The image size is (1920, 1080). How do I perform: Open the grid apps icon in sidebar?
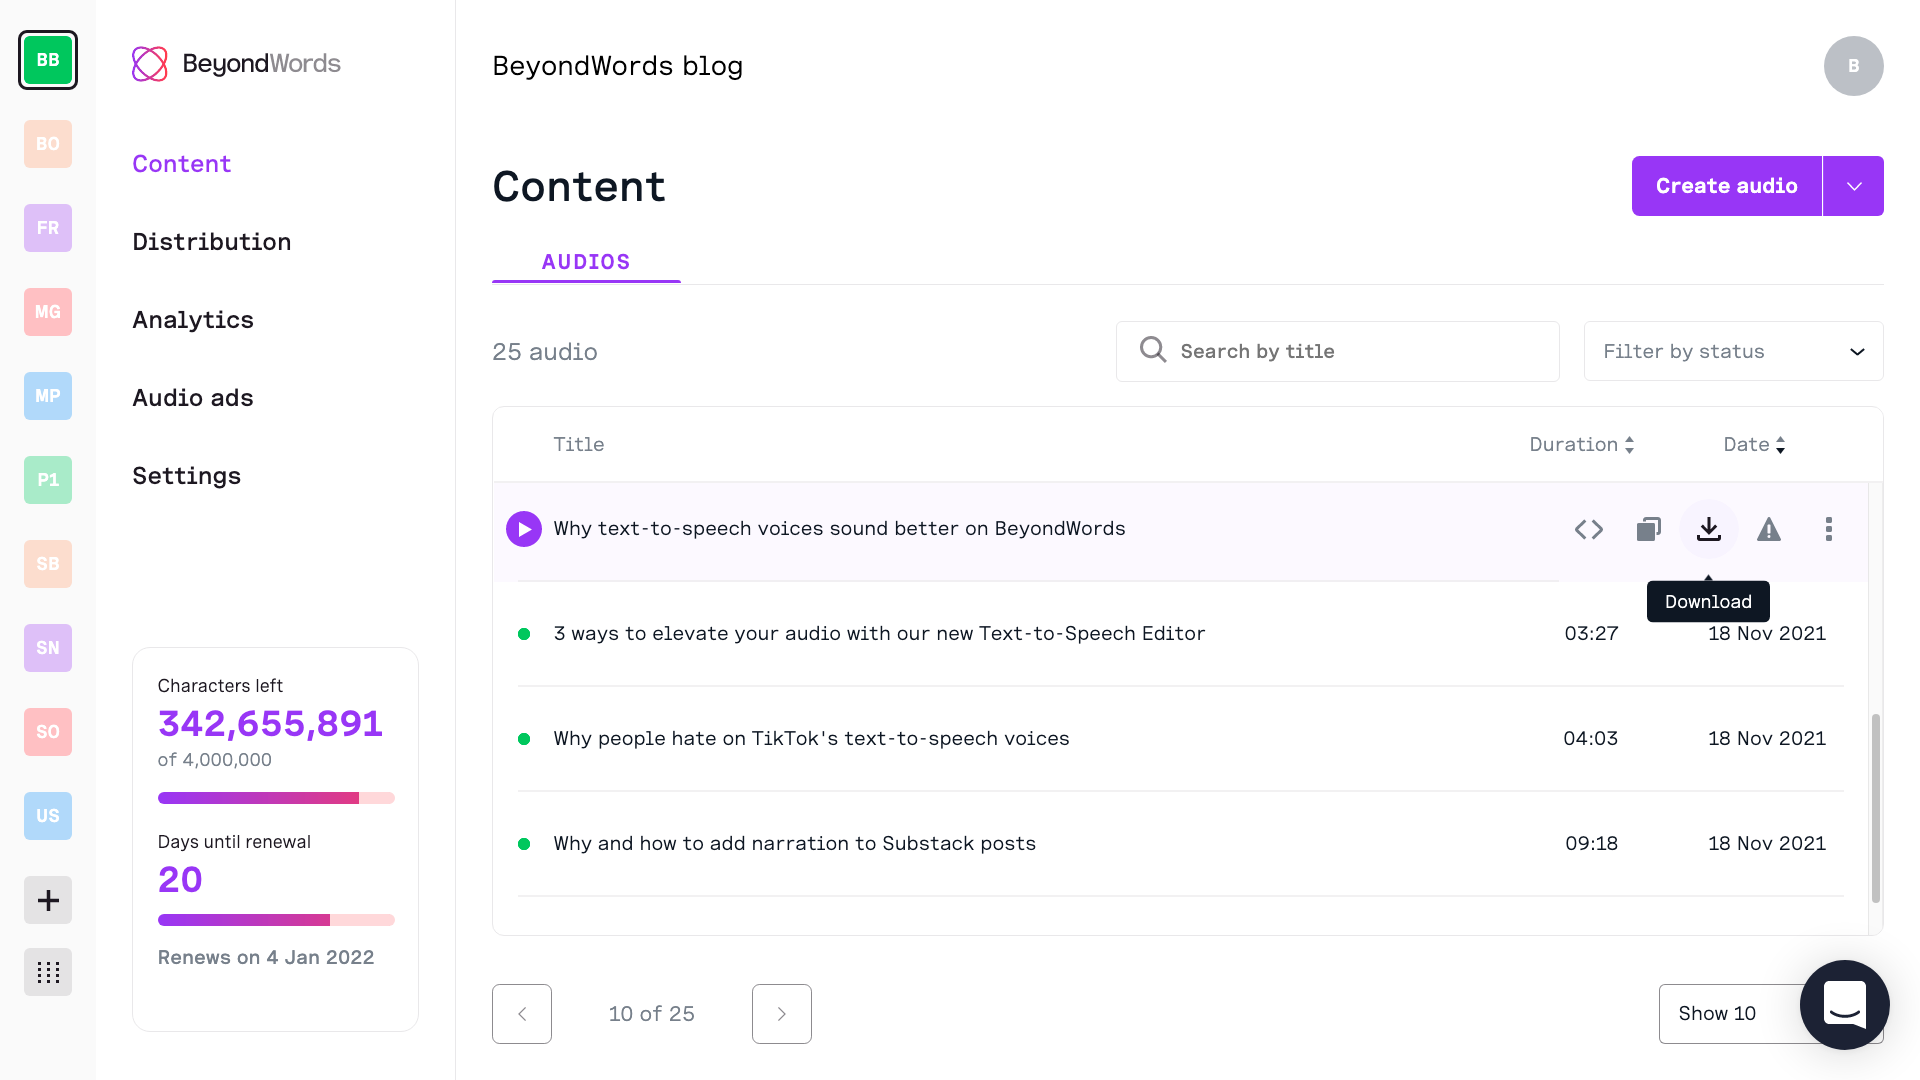[48, 972]
